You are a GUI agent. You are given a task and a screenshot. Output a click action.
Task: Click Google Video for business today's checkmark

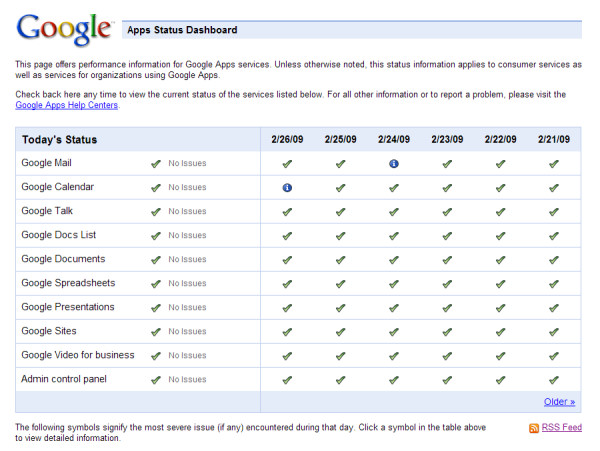pyautogui.click(x=156, y=356)
